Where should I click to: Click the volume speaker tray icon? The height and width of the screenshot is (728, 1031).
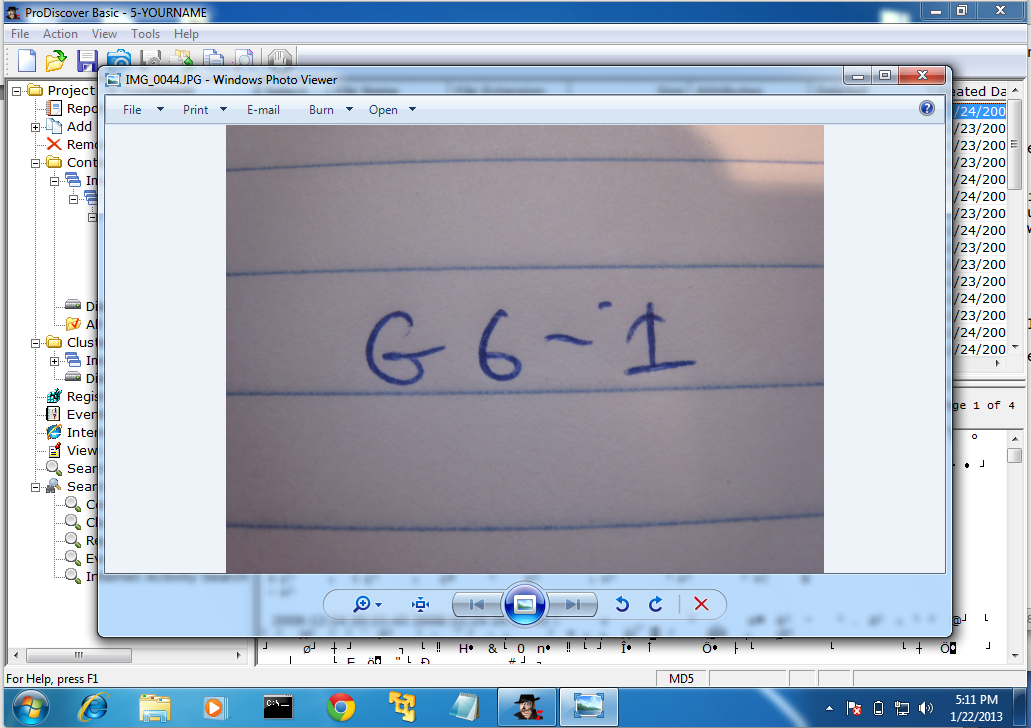click(x=926, y=708)
